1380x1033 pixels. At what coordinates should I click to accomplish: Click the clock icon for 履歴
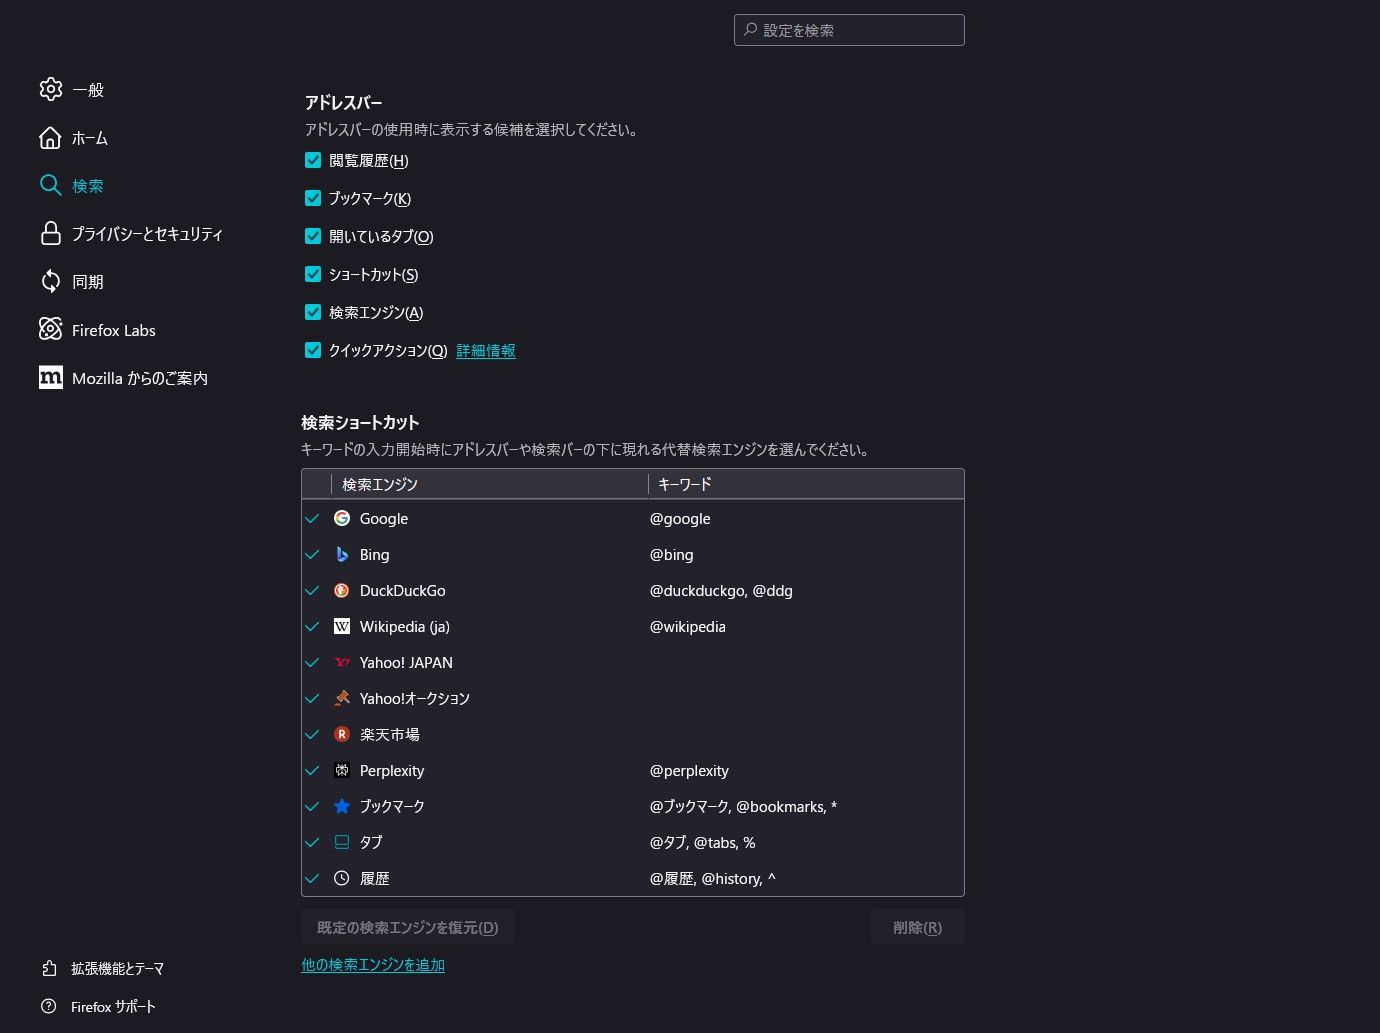pos(342,878)
